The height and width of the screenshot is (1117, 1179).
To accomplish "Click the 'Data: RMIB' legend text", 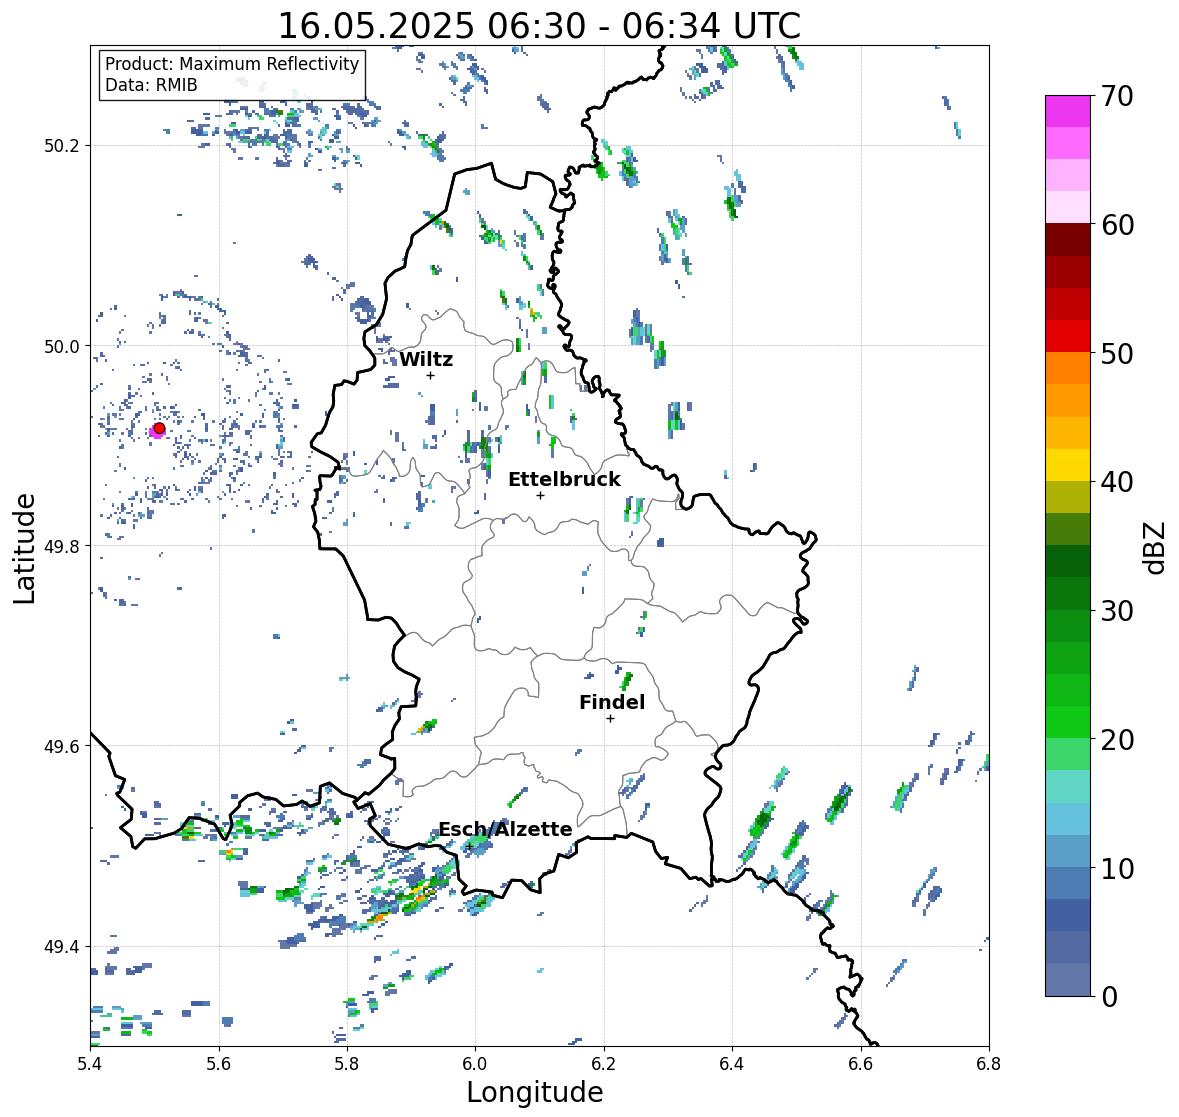I will (151, 85).
